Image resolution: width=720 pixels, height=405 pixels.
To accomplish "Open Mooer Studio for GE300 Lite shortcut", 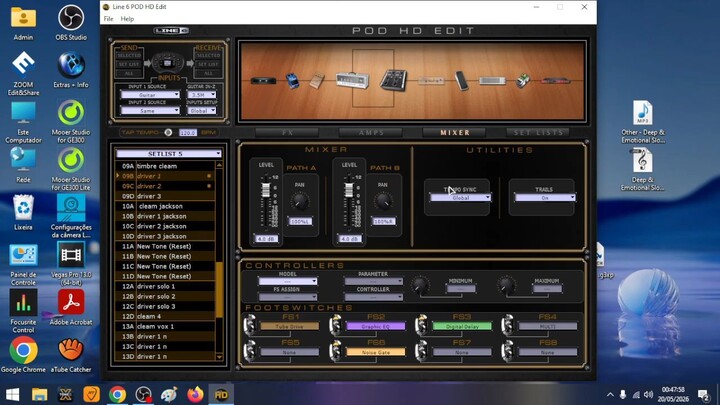I will coord(71,168).
